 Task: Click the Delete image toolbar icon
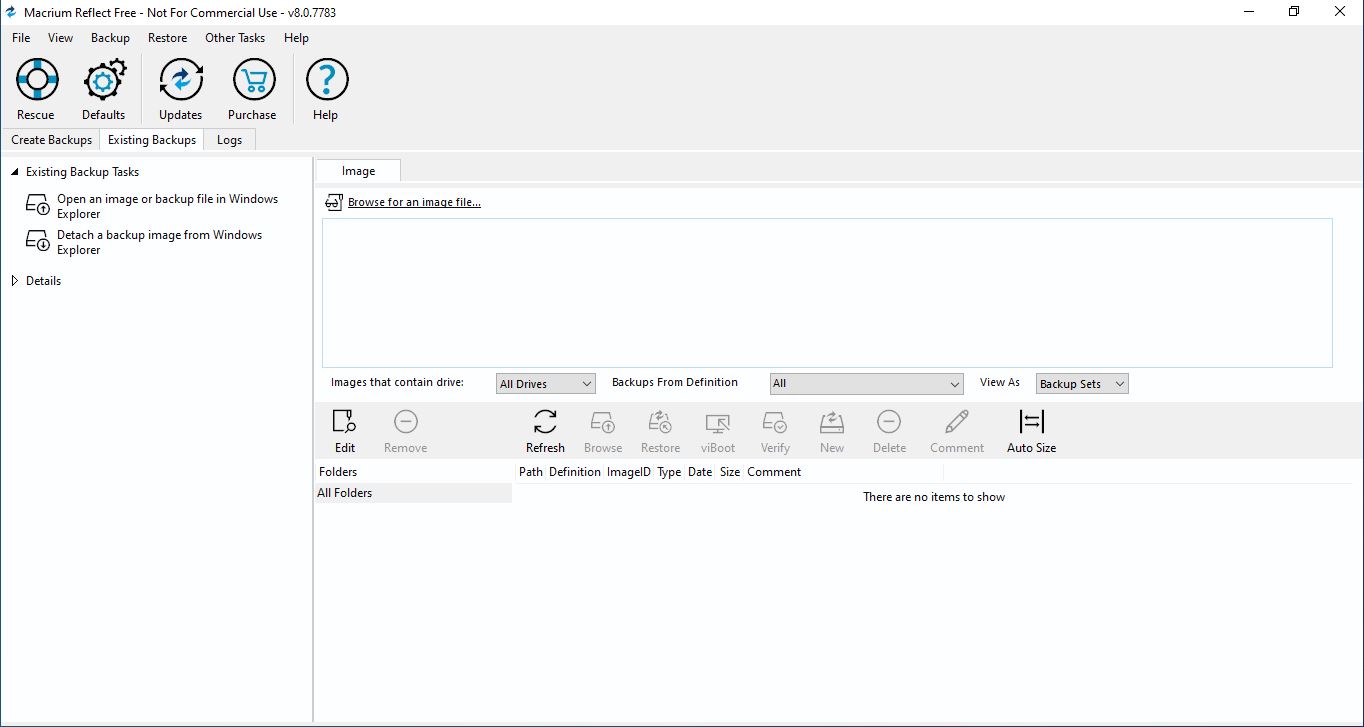tap(889, 421)
